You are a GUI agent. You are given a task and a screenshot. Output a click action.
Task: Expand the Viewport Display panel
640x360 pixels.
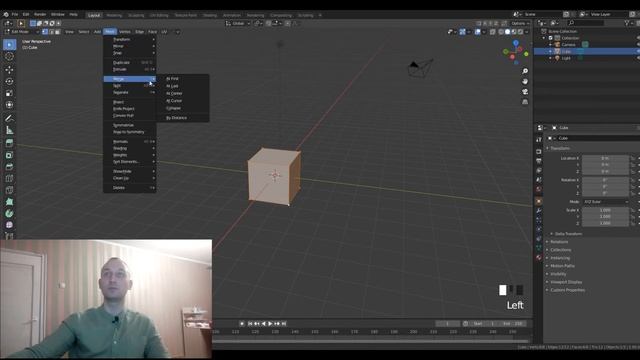click(565, 282)
